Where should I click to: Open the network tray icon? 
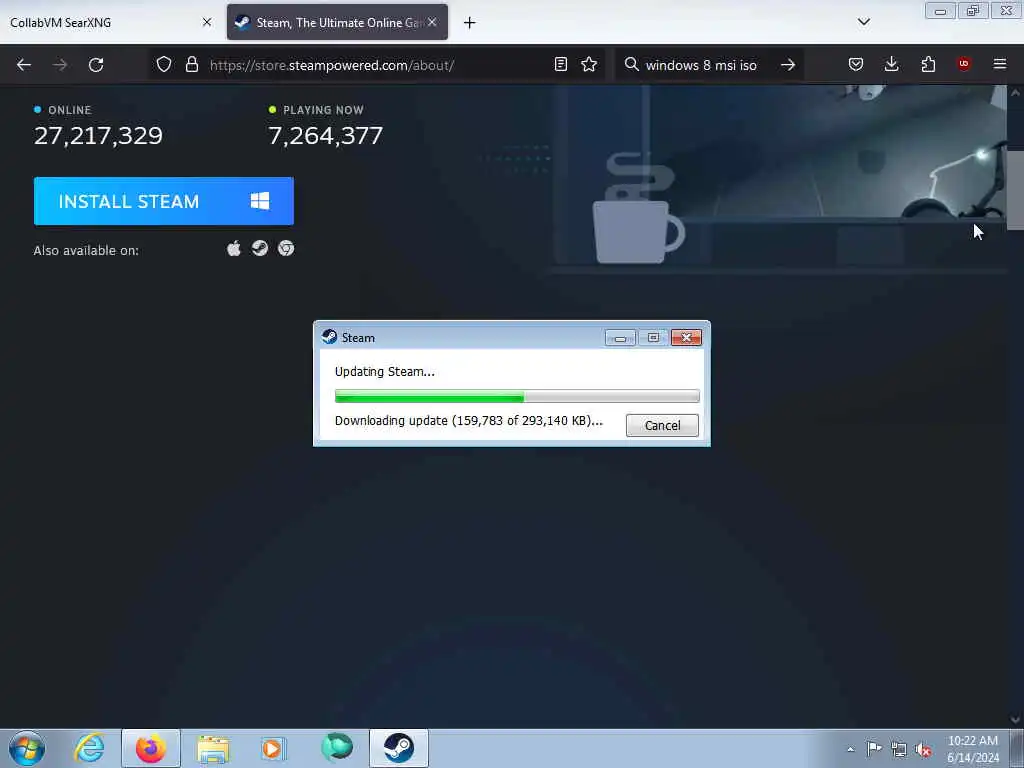[899, 750]
